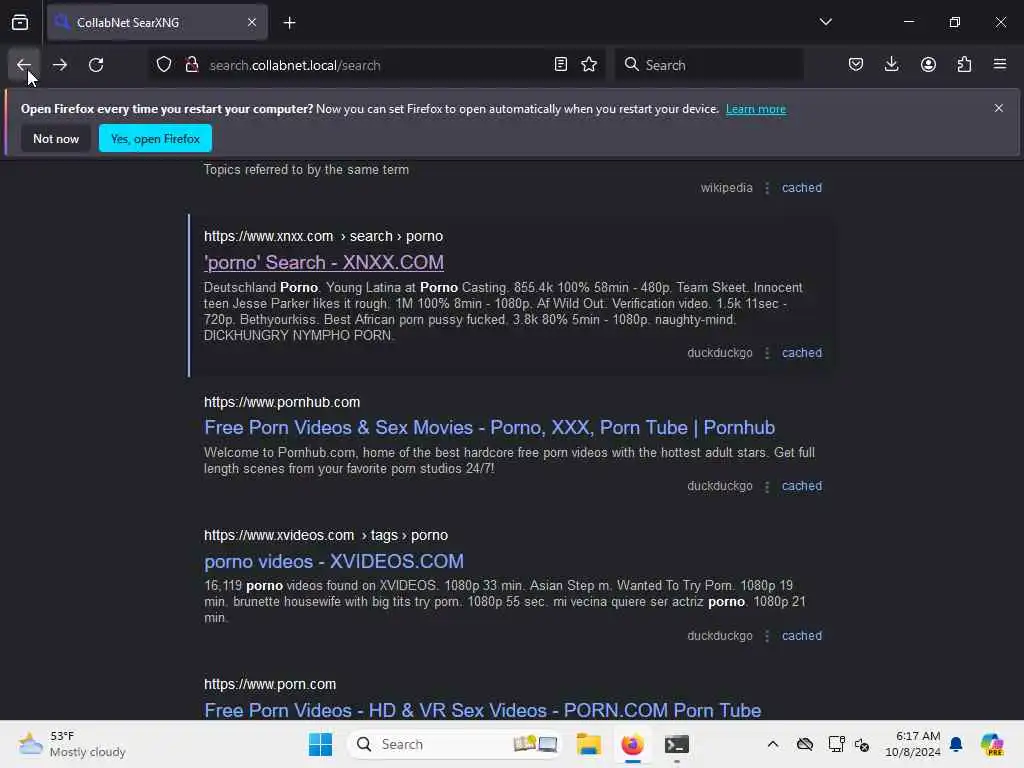This screenshot has height=768, width=1024.
Task: Open three-dot options for the xvideos.com result
Action: (x=767, y=635)
